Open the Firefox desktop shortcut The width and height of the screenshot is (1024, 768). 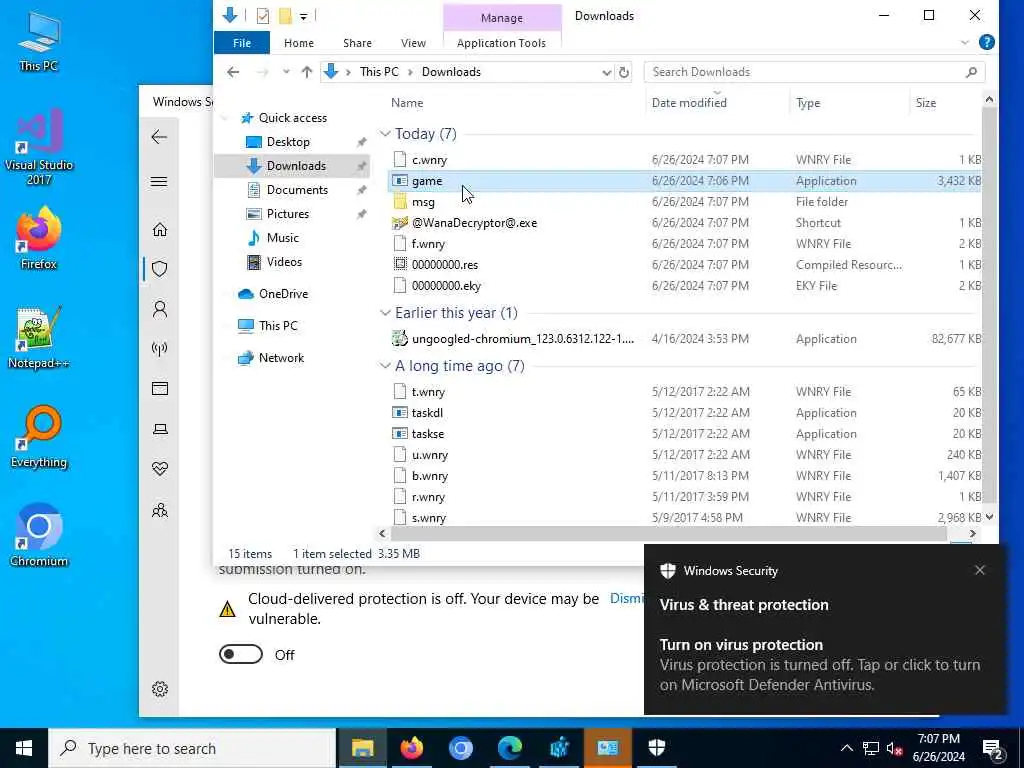39,238
